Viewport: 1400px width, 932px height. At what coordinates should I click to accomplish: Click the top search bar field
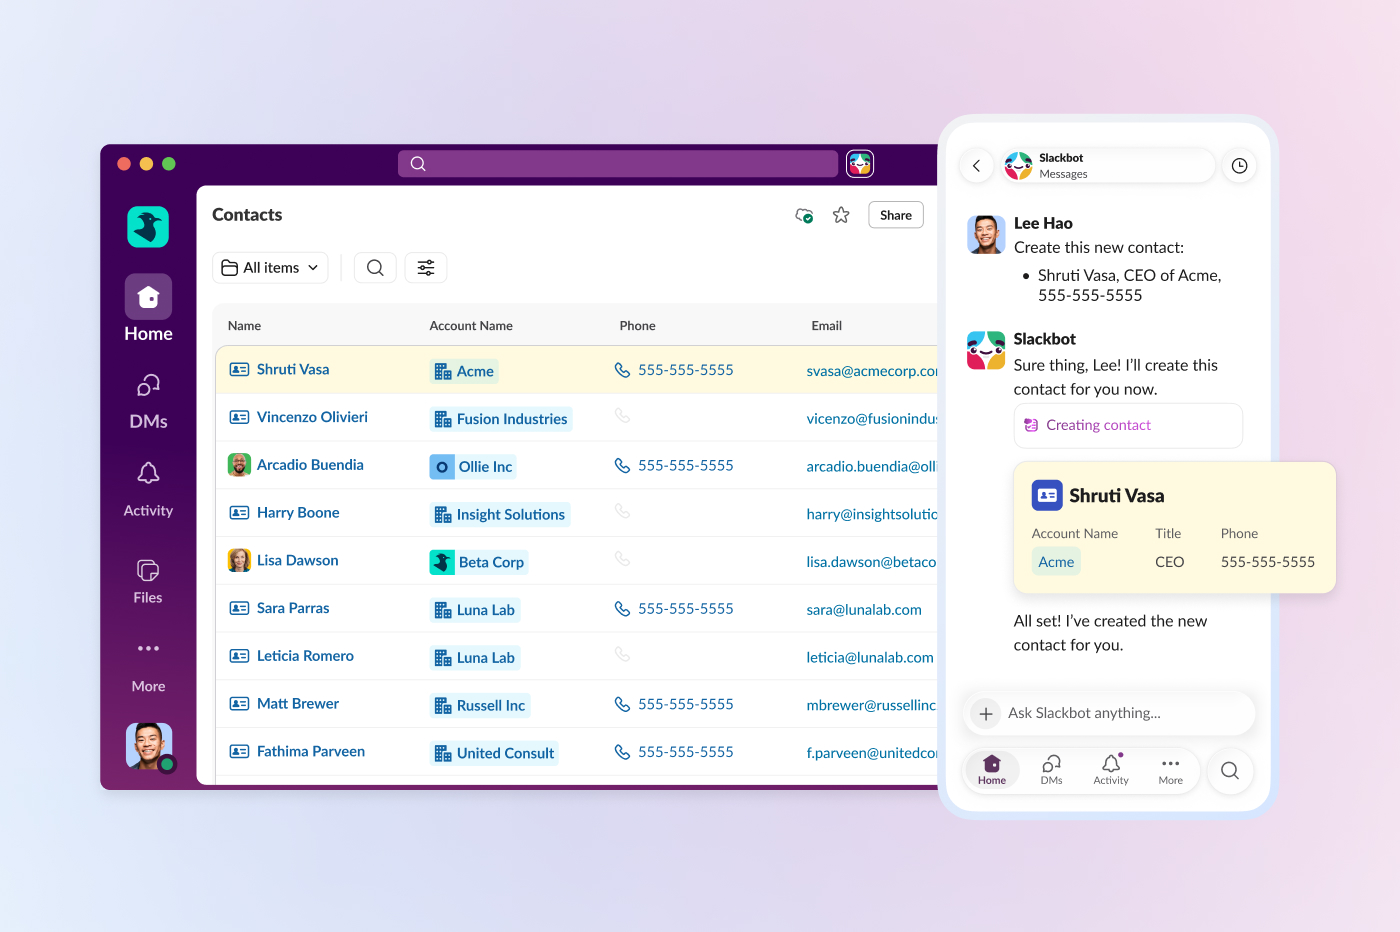[x=618, y=164]
